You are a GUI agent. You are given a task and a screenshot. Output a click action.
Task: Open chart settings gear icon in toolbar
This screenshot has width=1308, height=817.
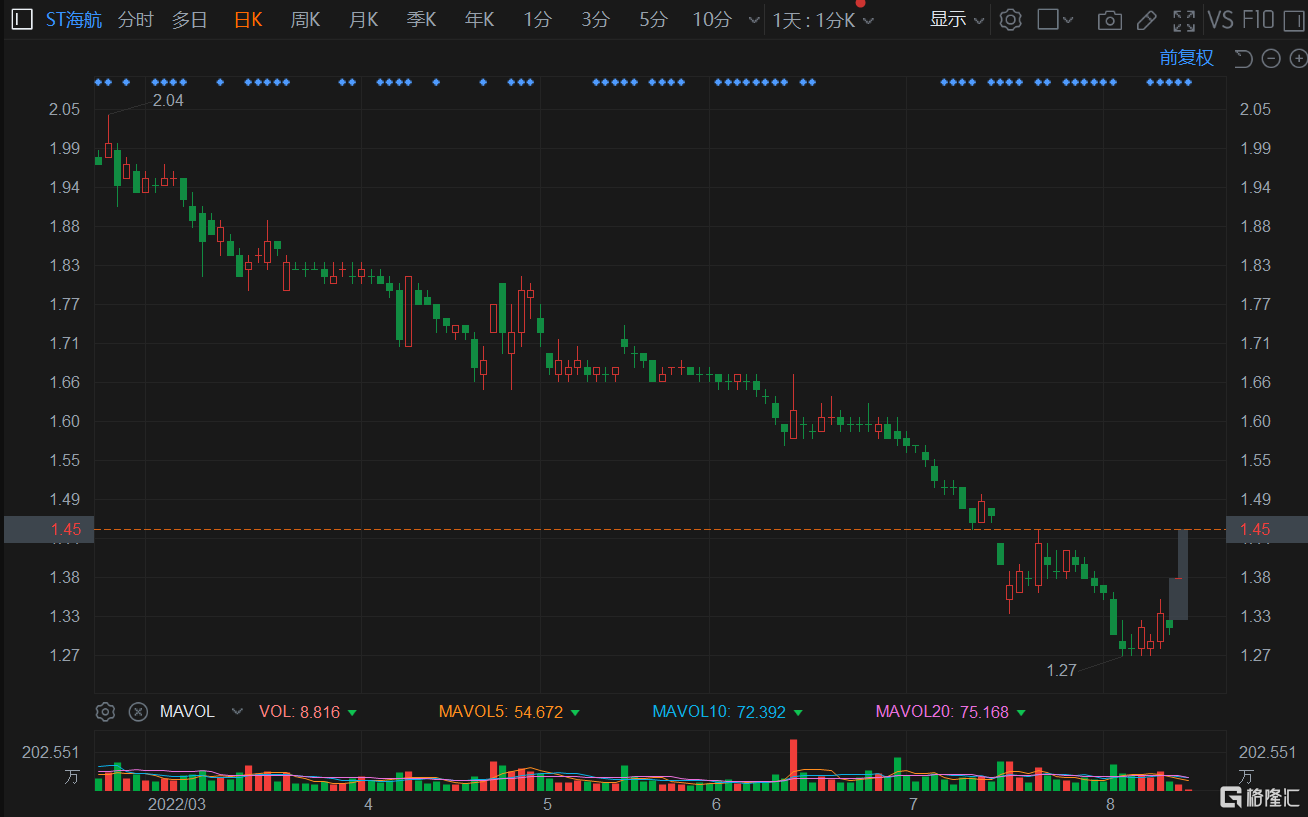click(x=1011, y=19)
